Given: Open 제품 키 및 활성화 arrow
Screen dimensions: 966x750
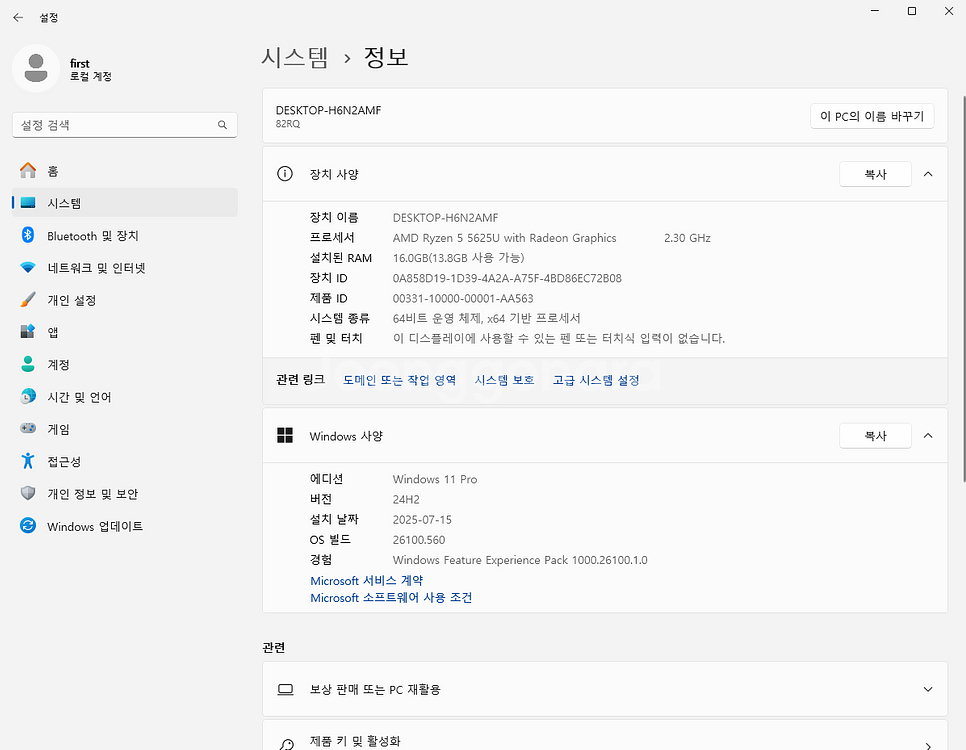Looking at the screenshot, I should point(928,746).
